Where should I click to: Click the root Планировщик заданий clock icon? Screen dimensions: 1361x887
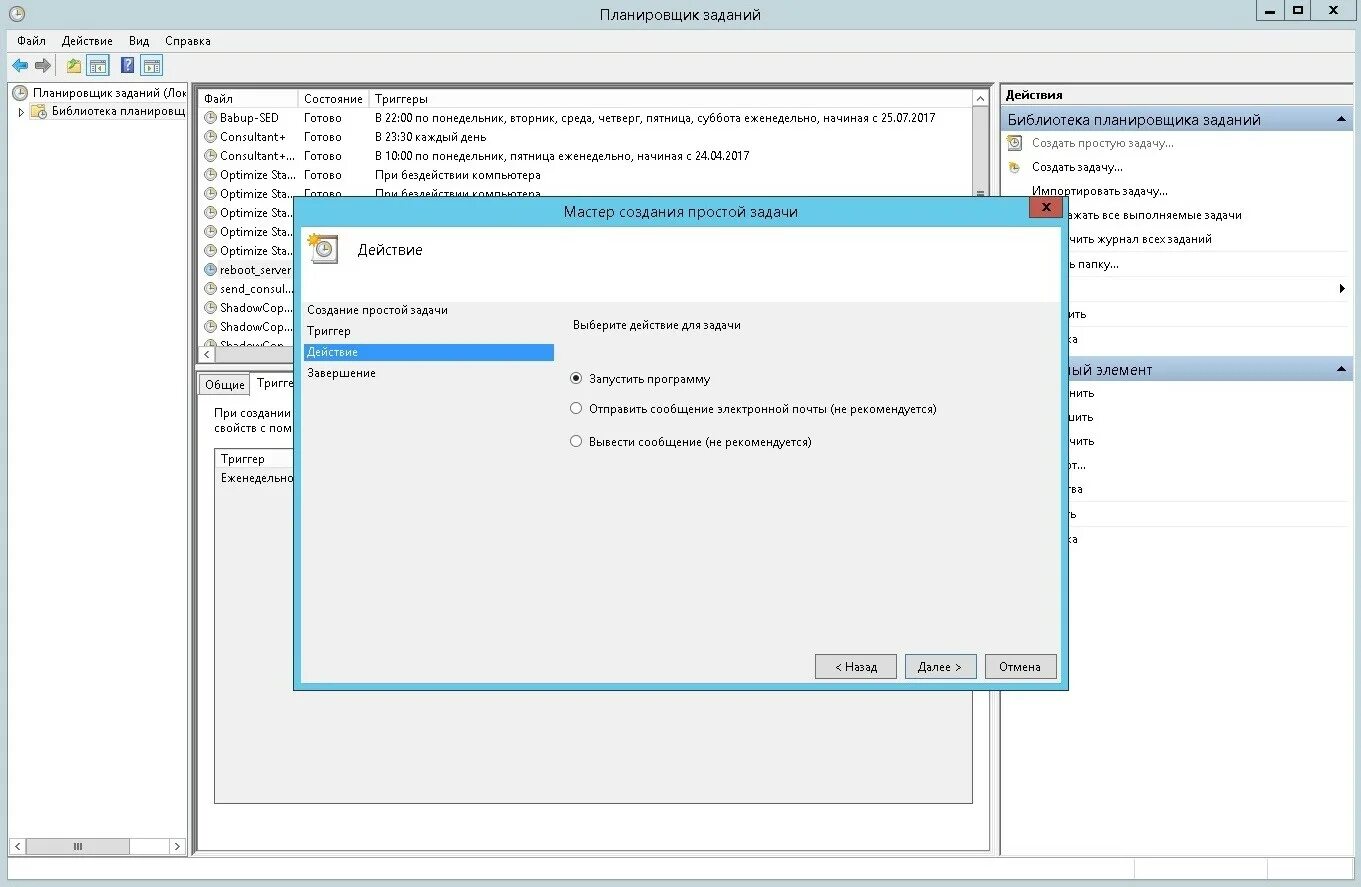pos(20,93)
